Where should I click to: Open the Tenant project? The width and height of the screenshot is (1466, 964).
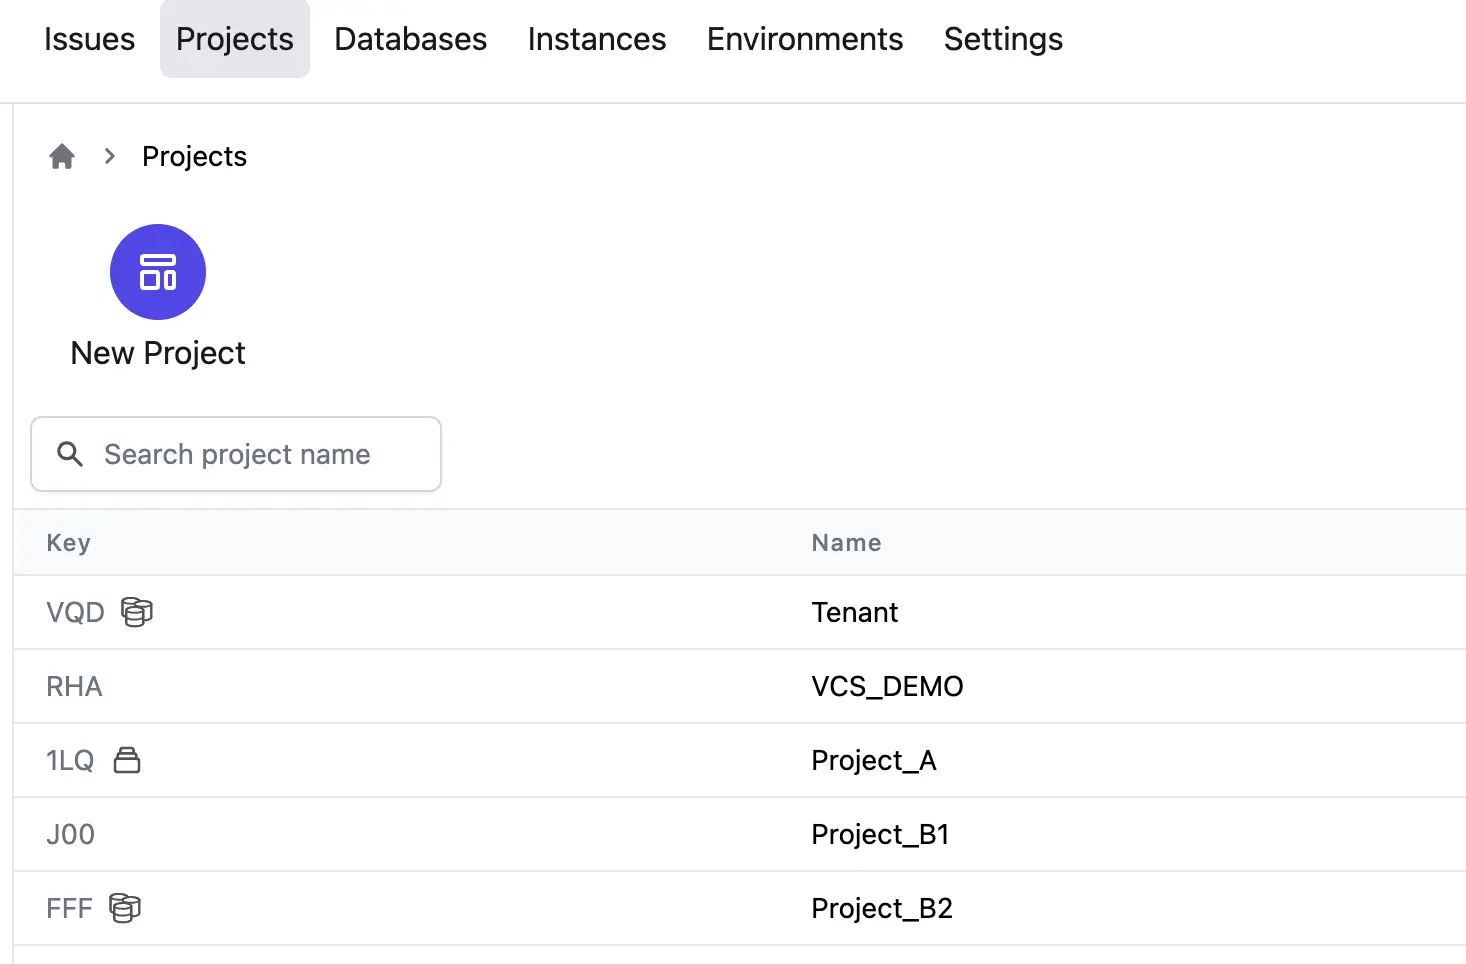coord(854,612)
